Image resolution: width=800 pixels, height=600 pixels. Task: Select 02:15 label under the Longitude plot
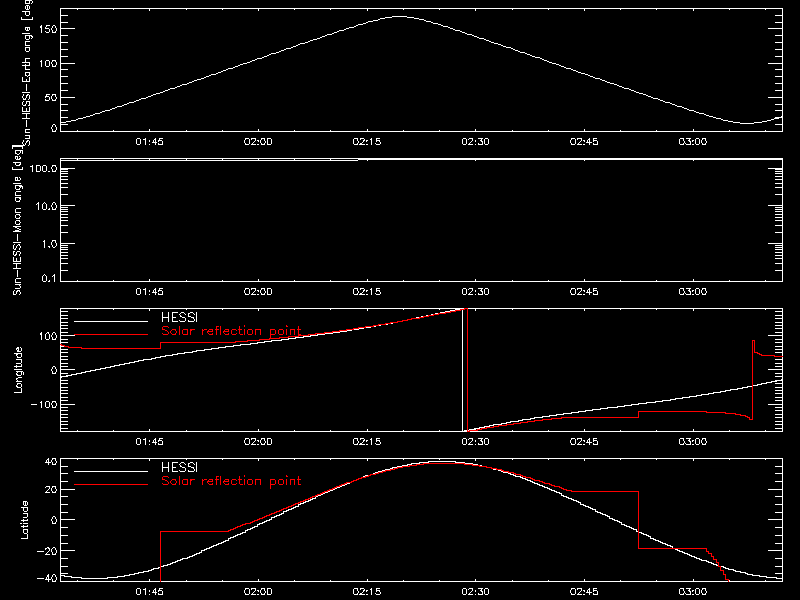pos(367,442)
